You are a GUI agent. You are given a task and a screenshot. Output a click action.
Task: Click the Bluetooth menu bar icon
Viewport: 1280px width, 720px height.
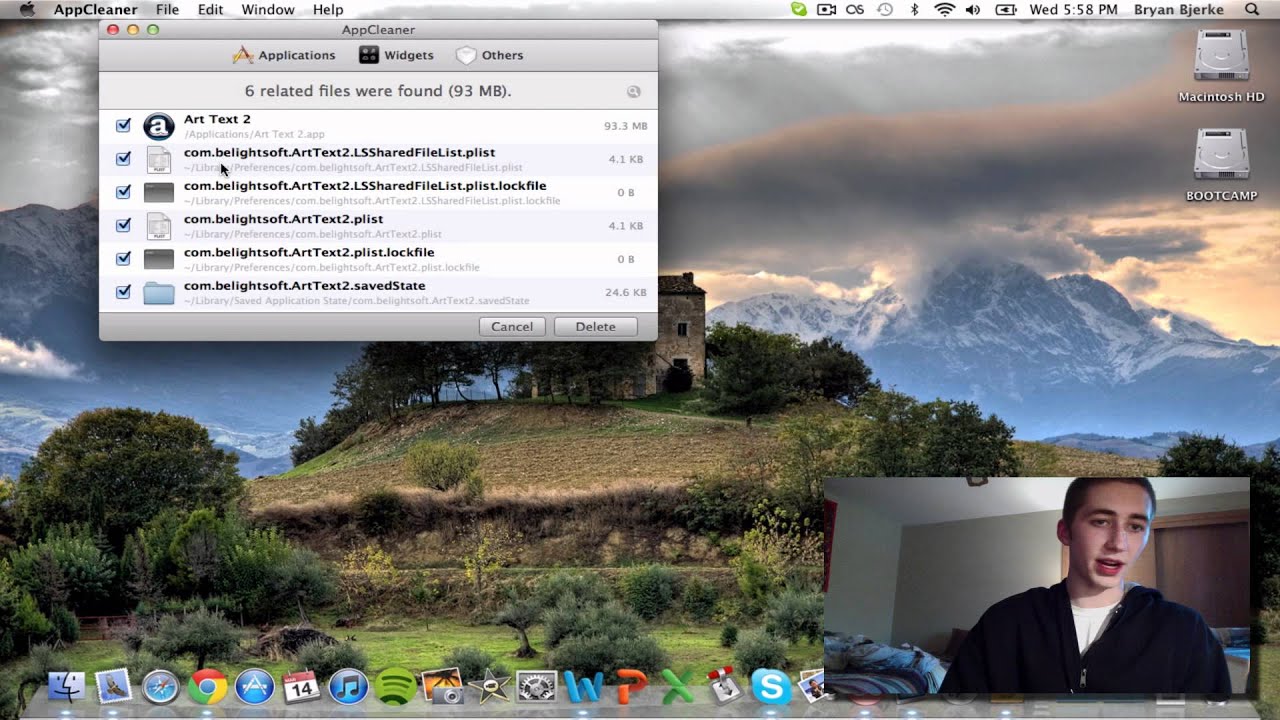(914, 9)
